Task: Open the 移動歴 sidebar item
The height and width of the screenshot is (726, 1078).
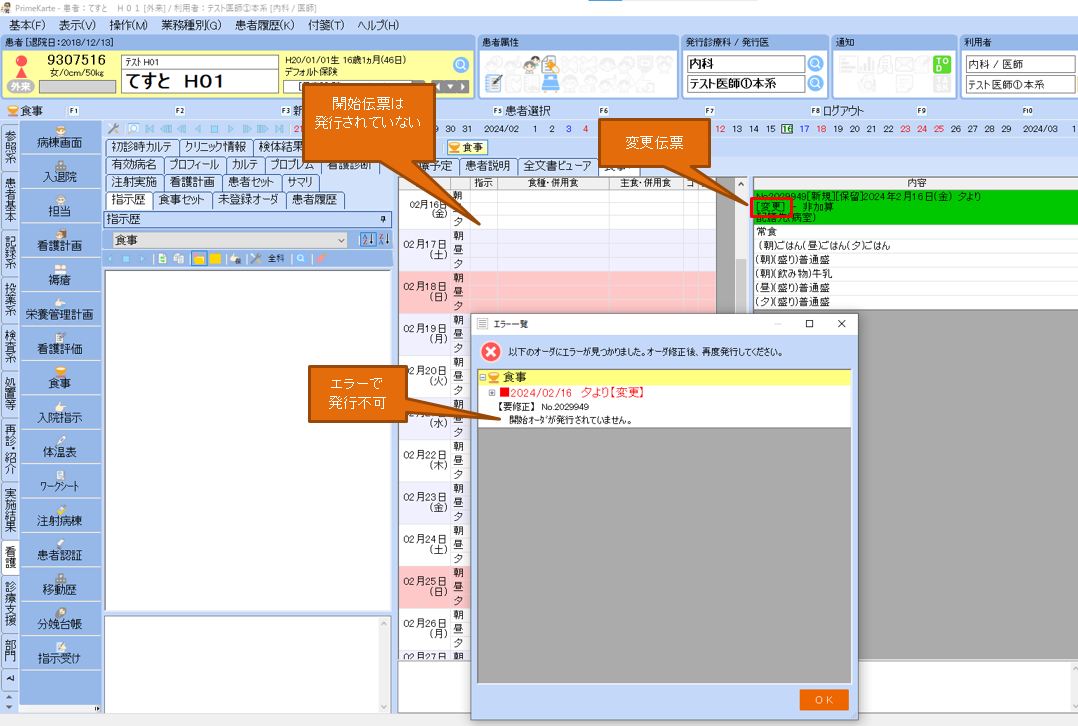Action: pyautogui.click(x=60, y=584)
